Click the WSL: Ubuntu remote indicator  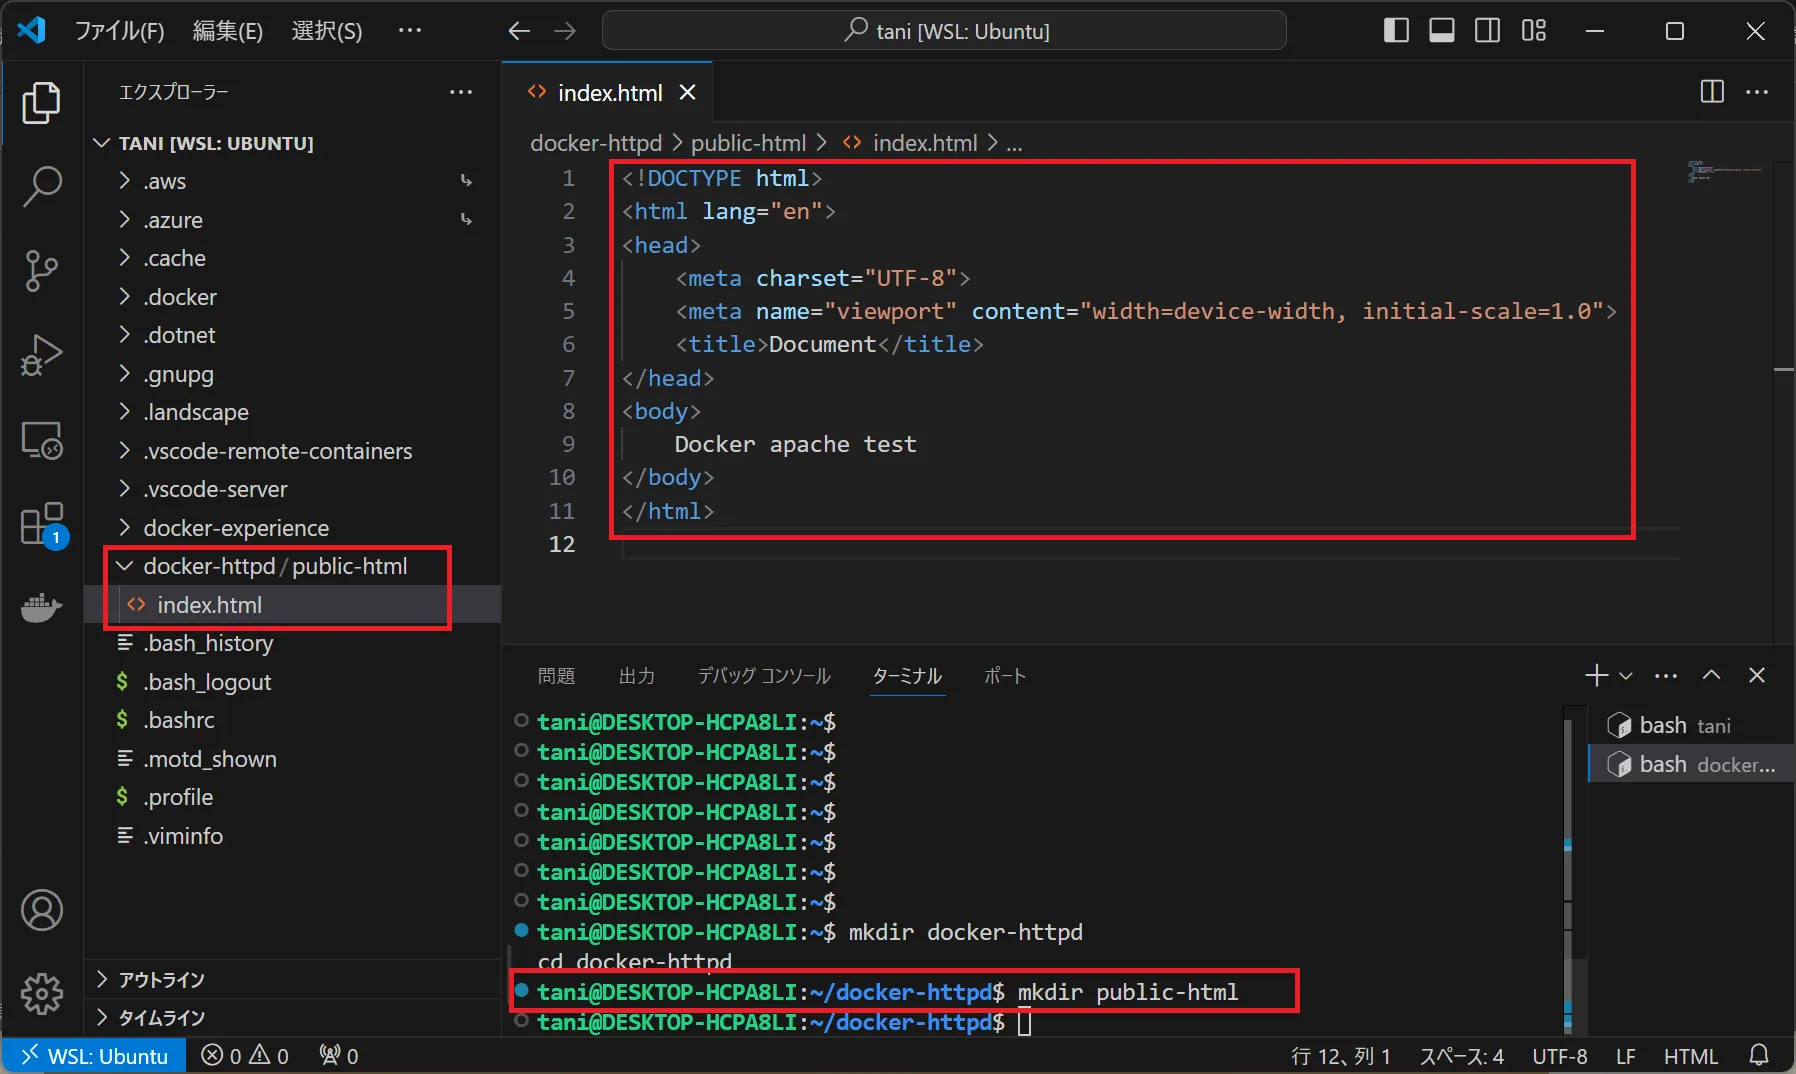[x=95, y=1056]
